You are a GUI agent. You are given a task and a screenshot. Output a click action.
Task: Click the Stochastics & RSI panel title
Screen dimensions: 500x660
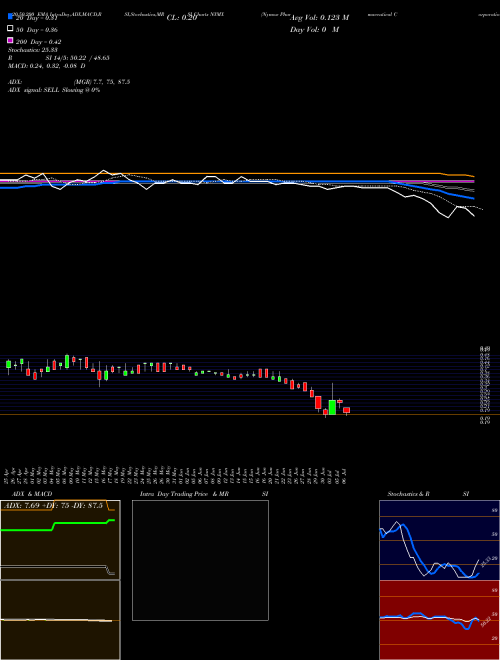tap(428, 494)
